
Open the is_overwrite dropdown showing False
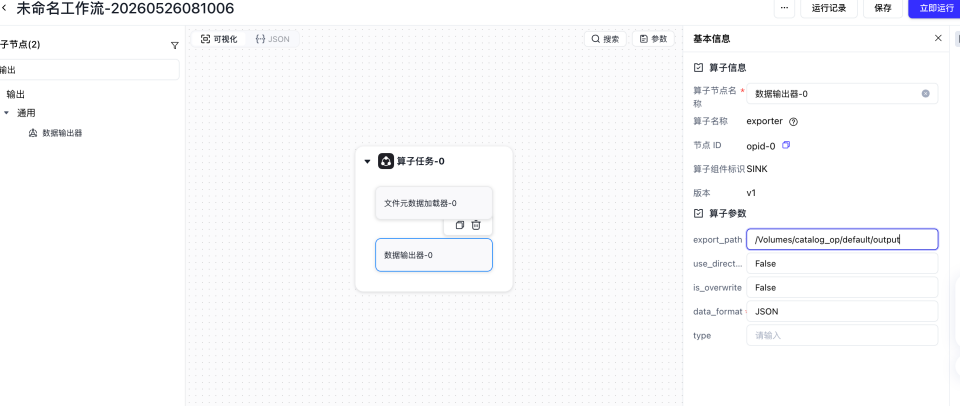click(842, 287)
